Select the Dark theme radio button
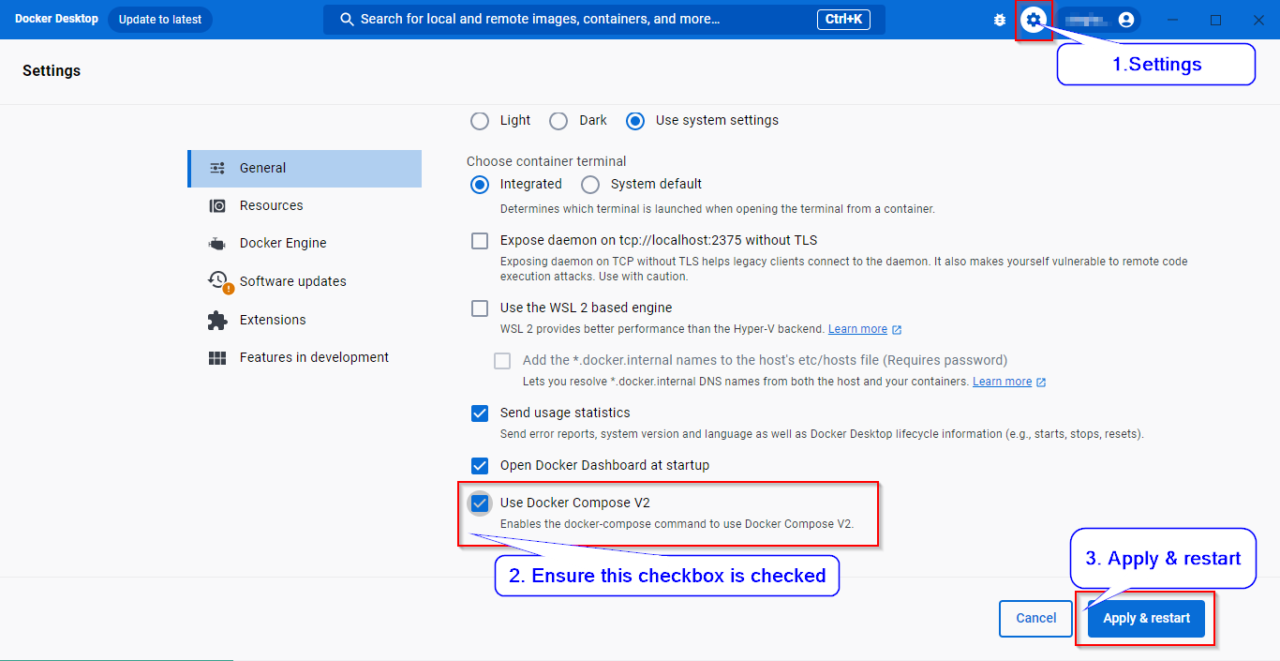1280x661 pixels. pos(559,121)
